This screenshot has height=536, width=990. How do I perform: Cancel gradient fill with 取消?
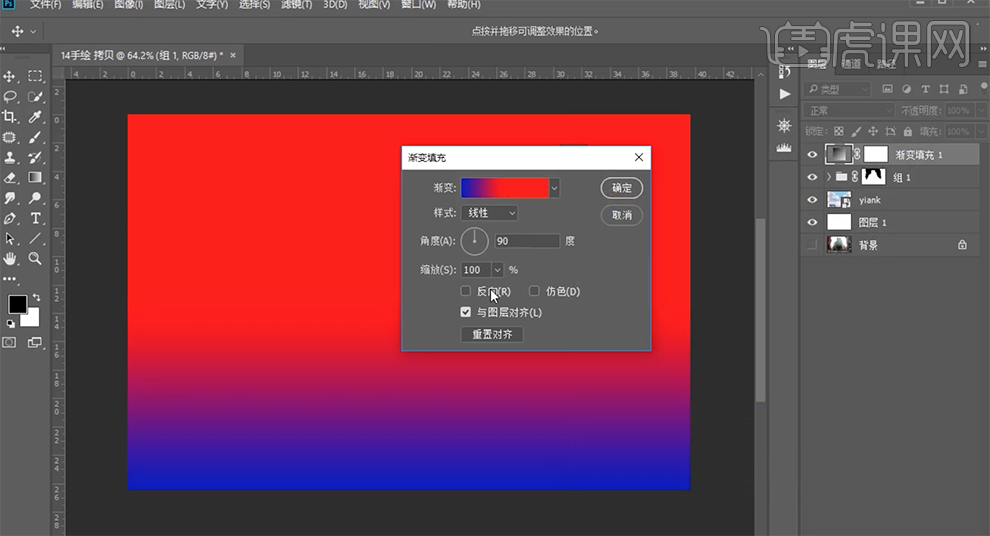(x=622, y=215)
